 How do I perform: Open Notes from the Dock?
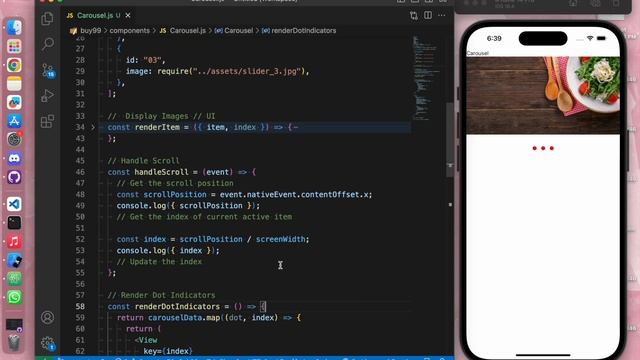pos(14,84)
